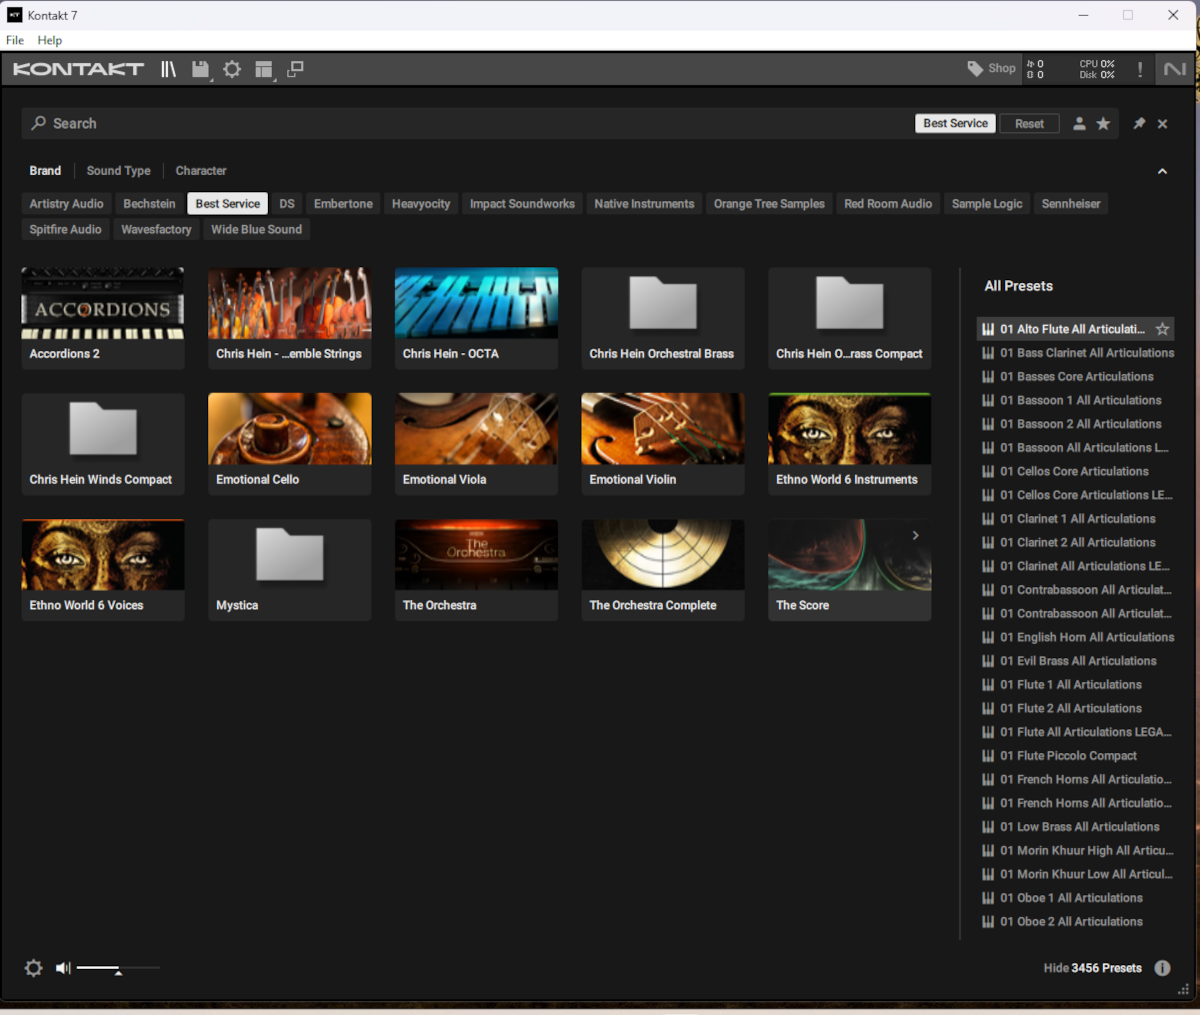
Task: Click the Reset button
Action: point(1029,124)
